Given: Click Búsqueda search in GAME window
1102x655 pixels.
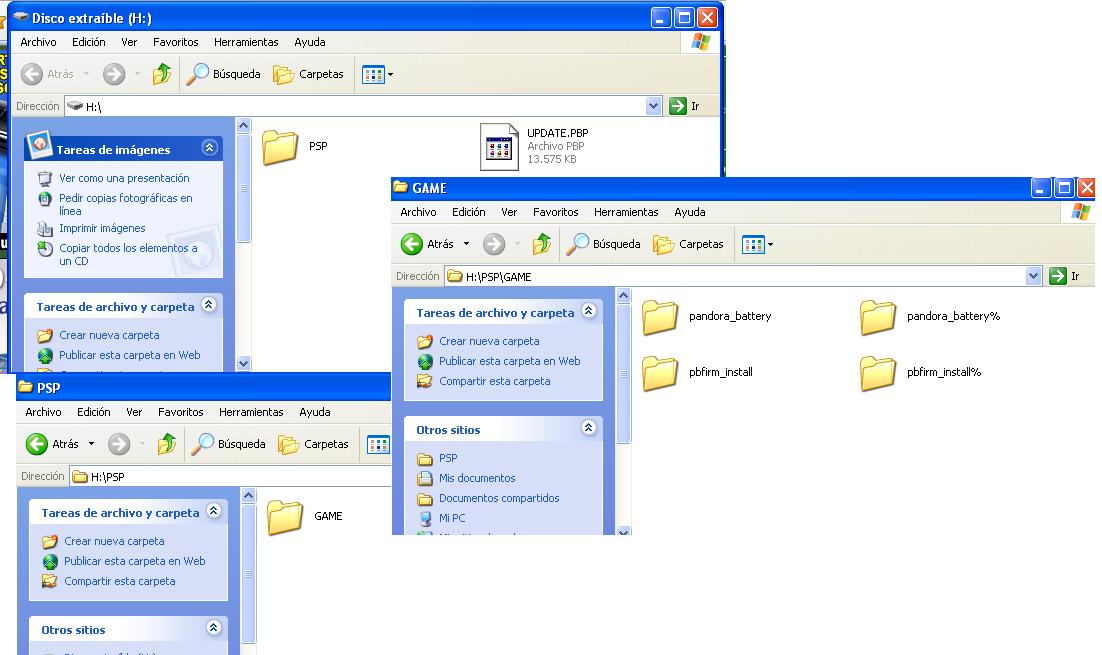Looking at the screenshot, I should pyautogui.click(x=604, y=245).
